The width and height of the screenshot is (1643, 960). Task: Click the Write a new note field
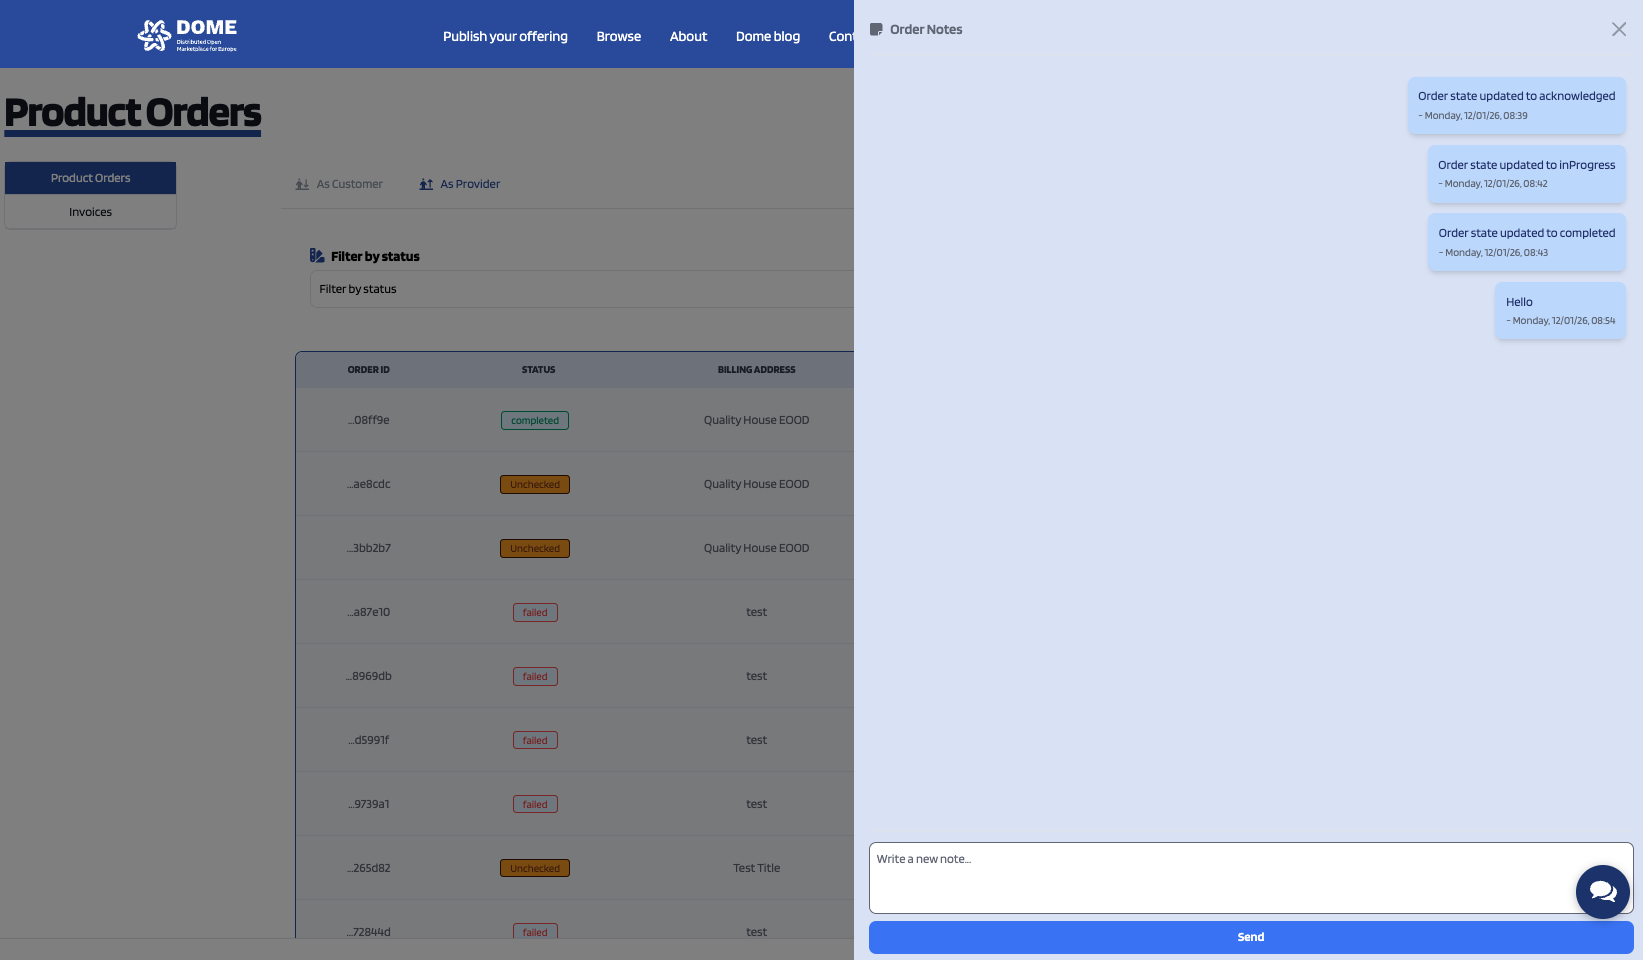1220,877
